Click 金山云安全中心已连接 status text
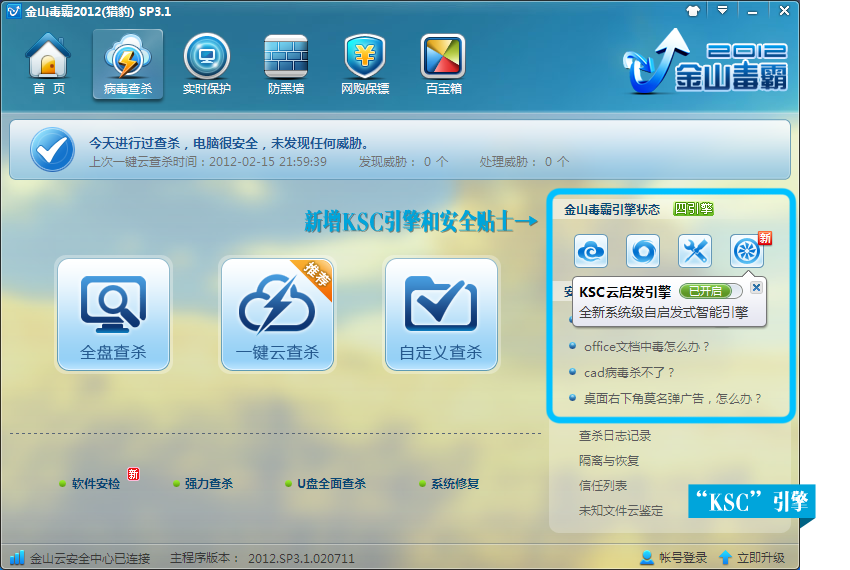This screenshot has height=570, width=850. (90, 558)
